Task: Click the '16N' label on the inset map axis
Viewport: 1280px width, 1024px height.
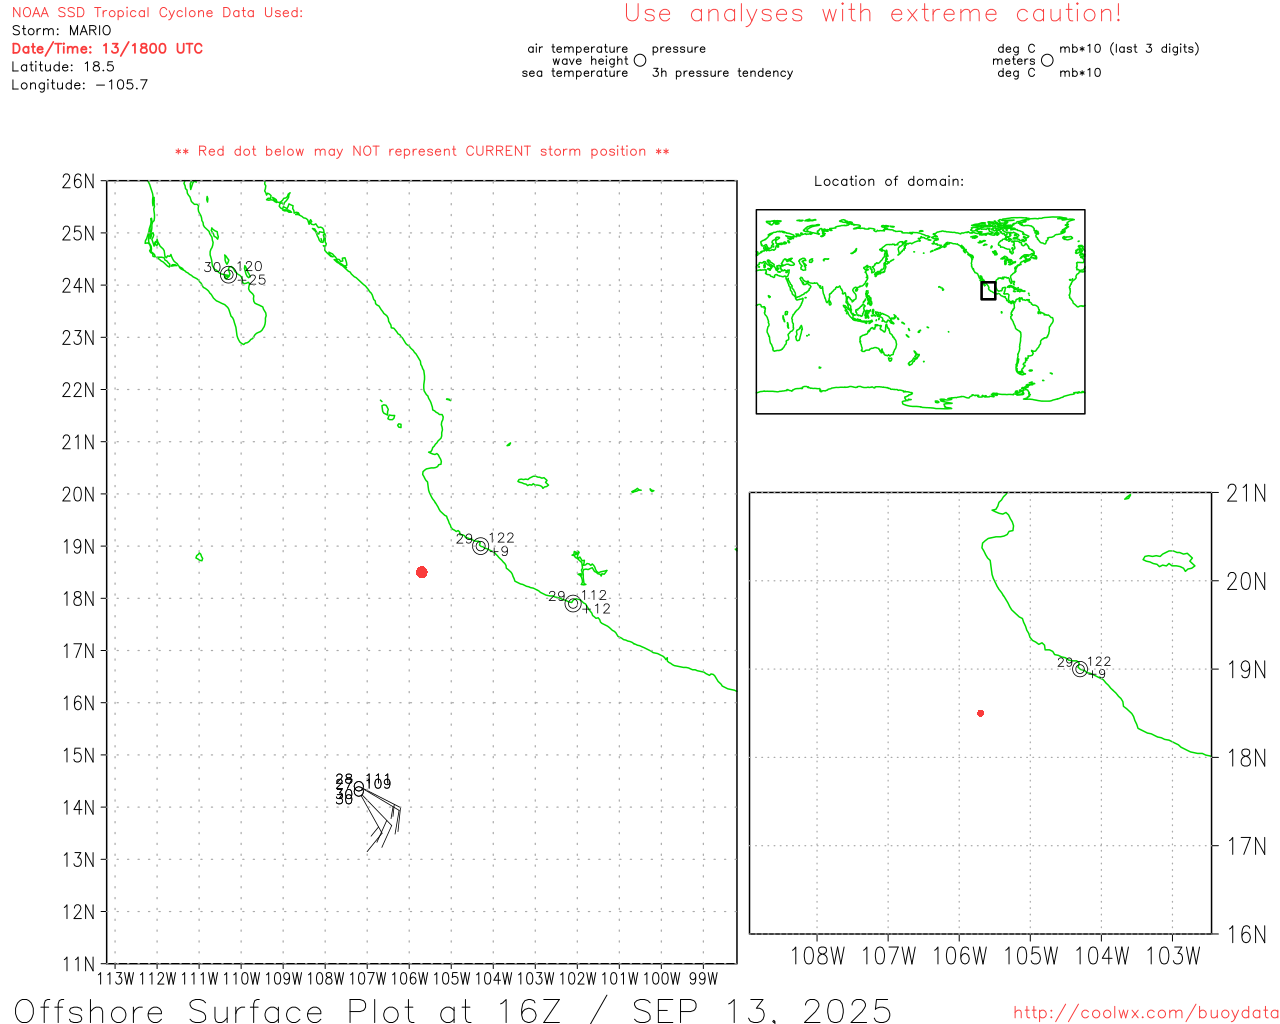Action: click(1246, 935)
